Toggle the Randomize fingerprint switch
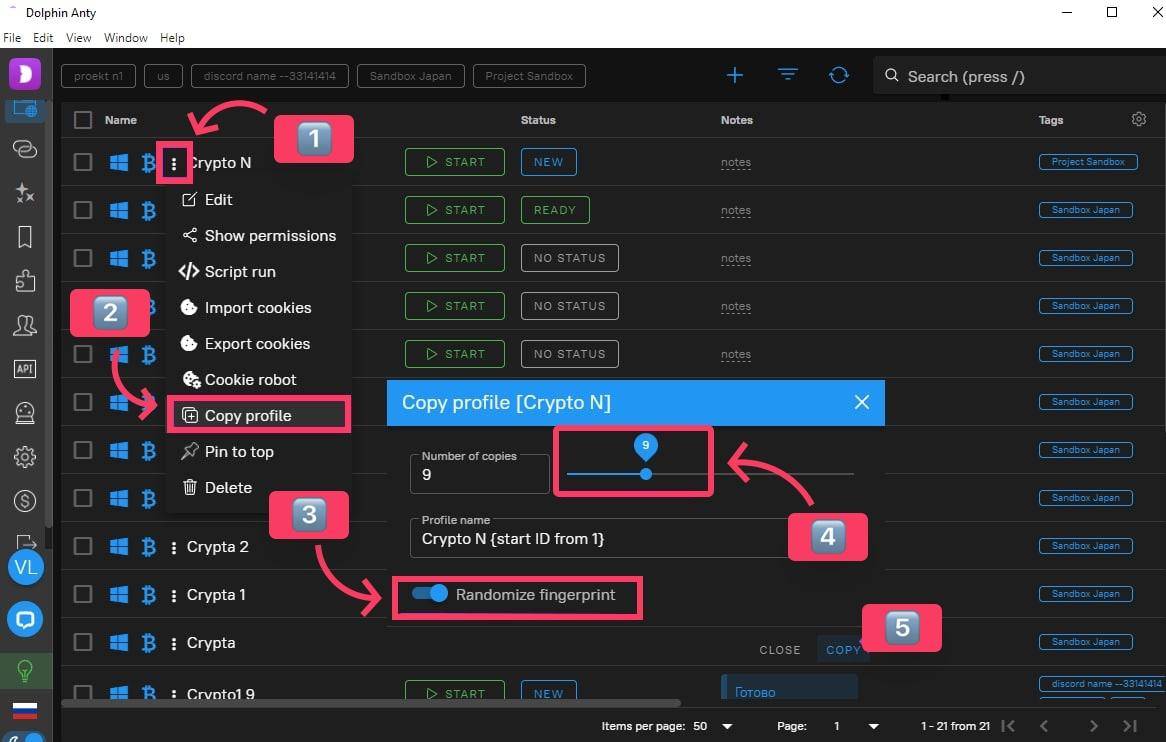Screen dimensions: 1166x742 pyautogui.click(x=430, y=593)
